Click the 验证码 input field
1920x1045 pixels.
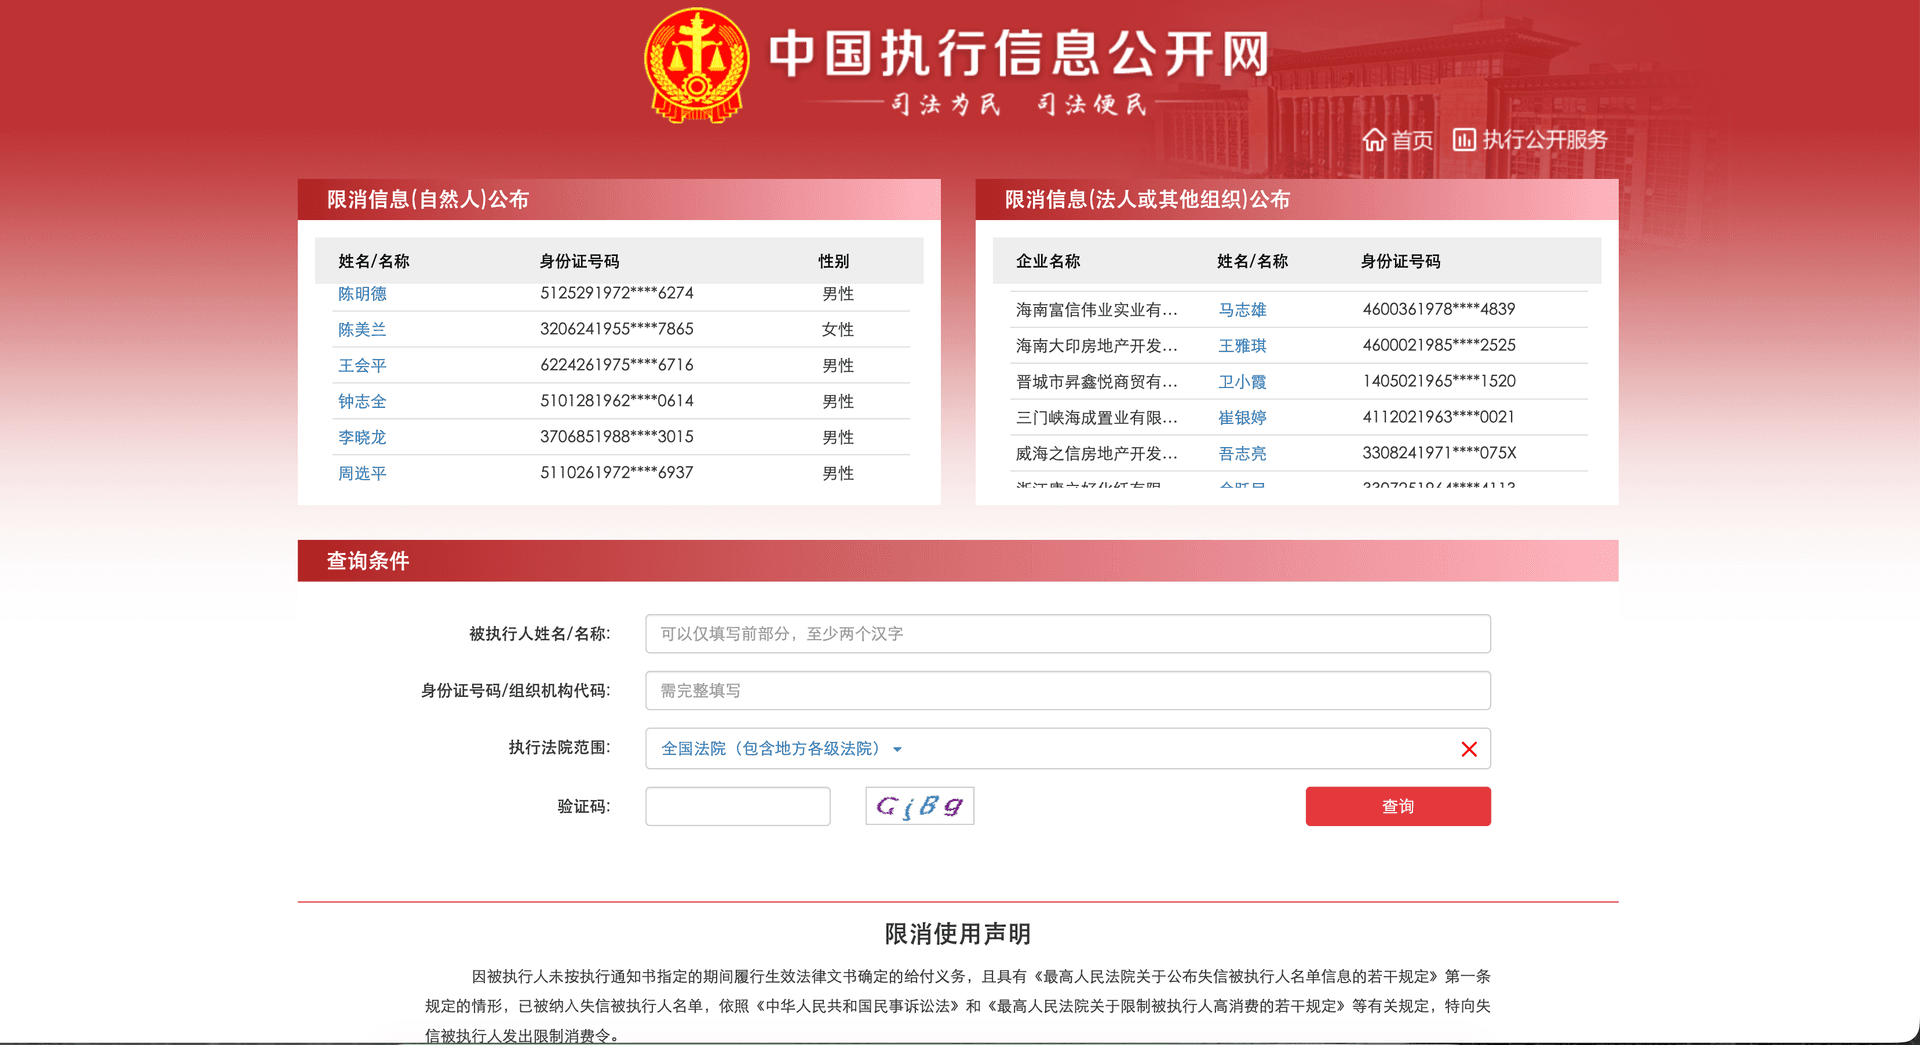coord(737,806)
